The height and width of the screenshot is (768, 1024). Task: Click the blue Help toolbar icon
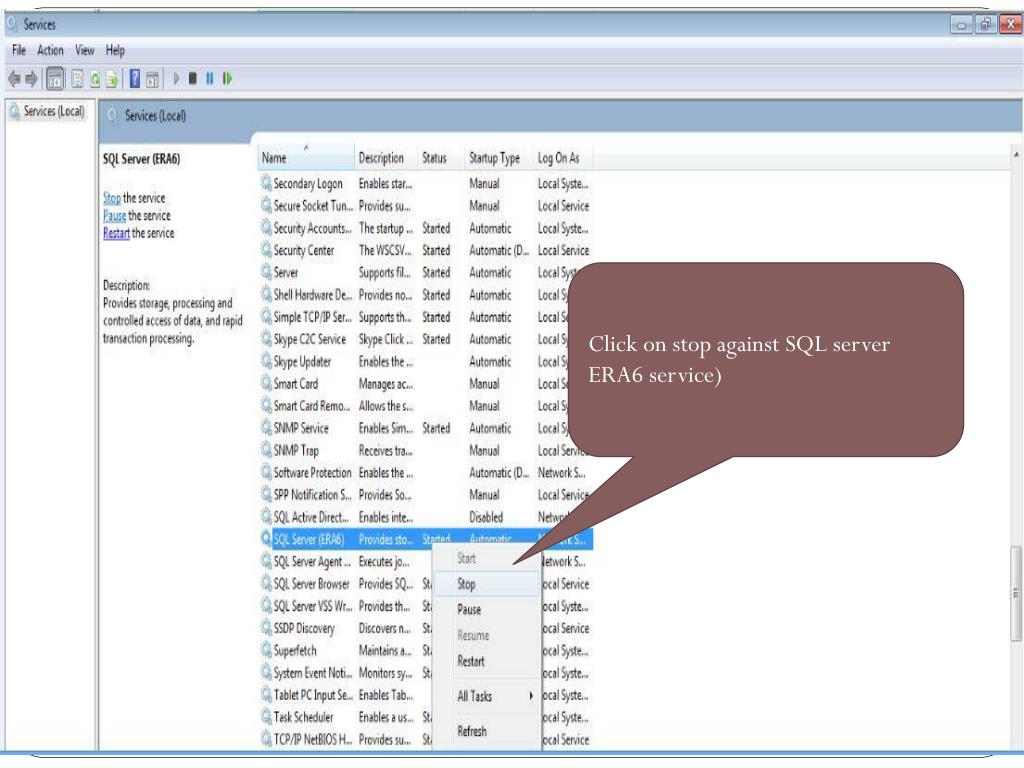tap(135, 79)
